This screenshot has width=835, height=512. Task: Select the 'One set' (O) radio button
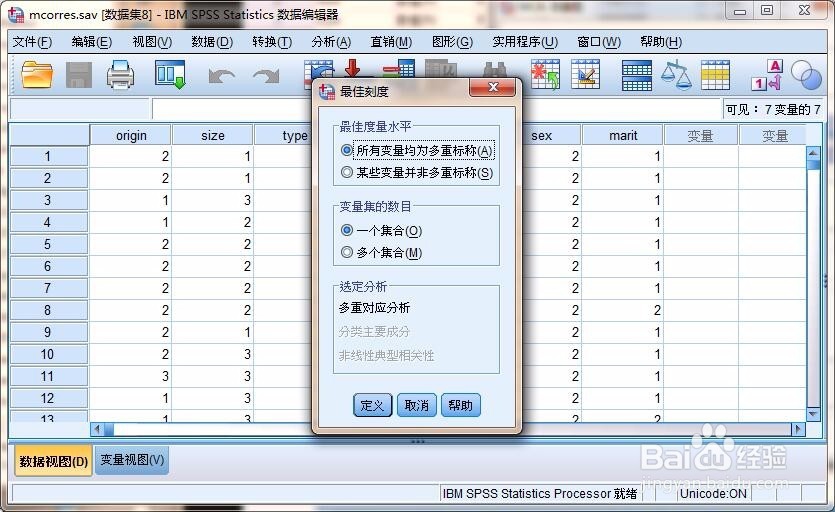click(381, 231)
